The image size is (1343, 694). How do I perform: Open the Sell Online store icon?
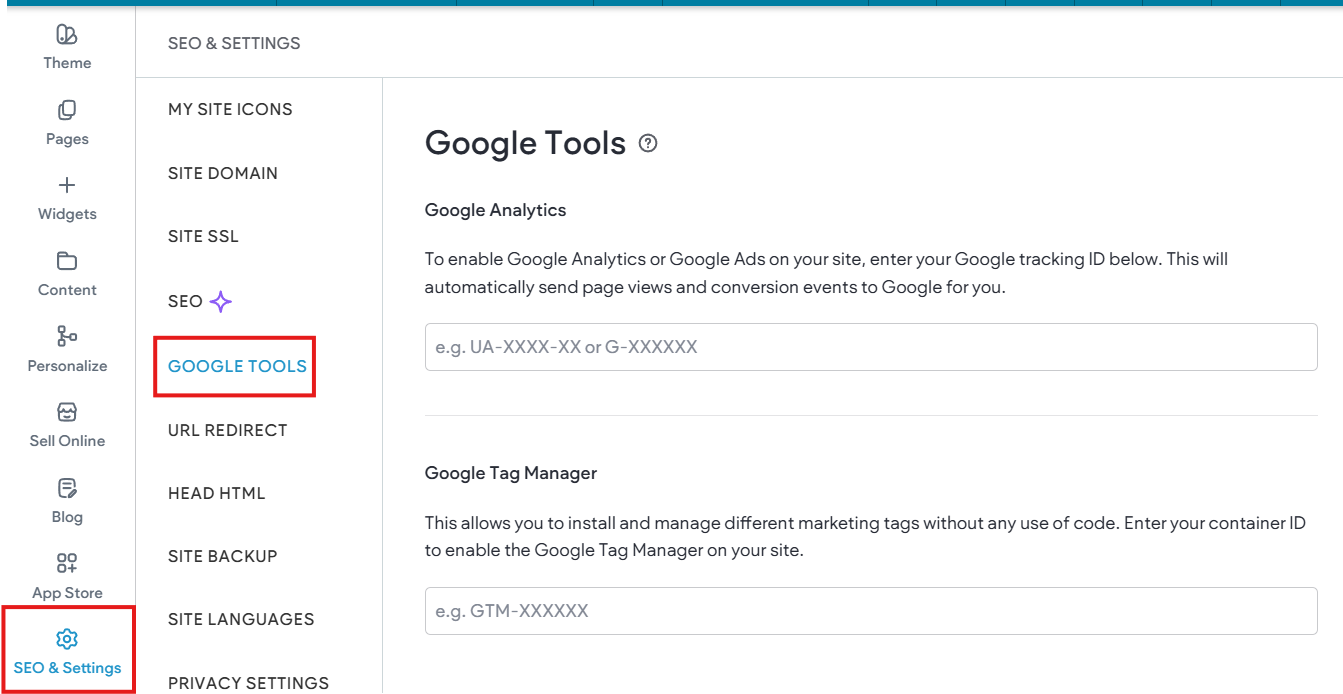67,412
